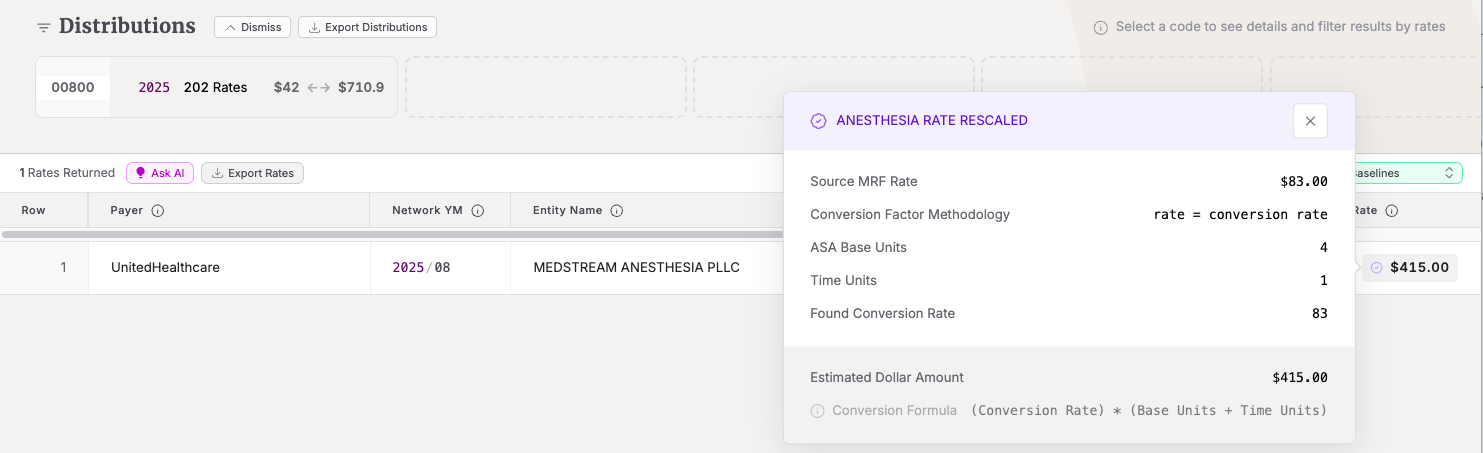Click the Export Rates button
The image size is (1483, 453).
[252, 173]
